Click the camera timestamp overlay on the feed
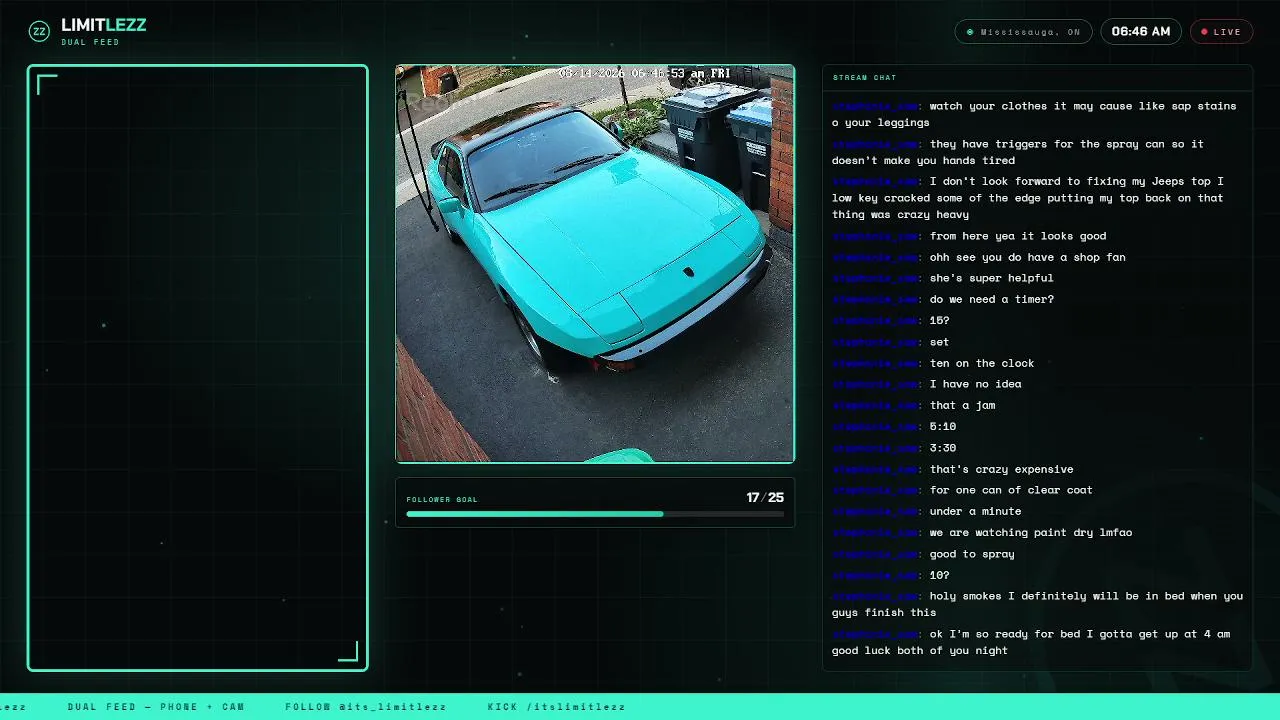The image size is (1280, 720). point(645,73)
